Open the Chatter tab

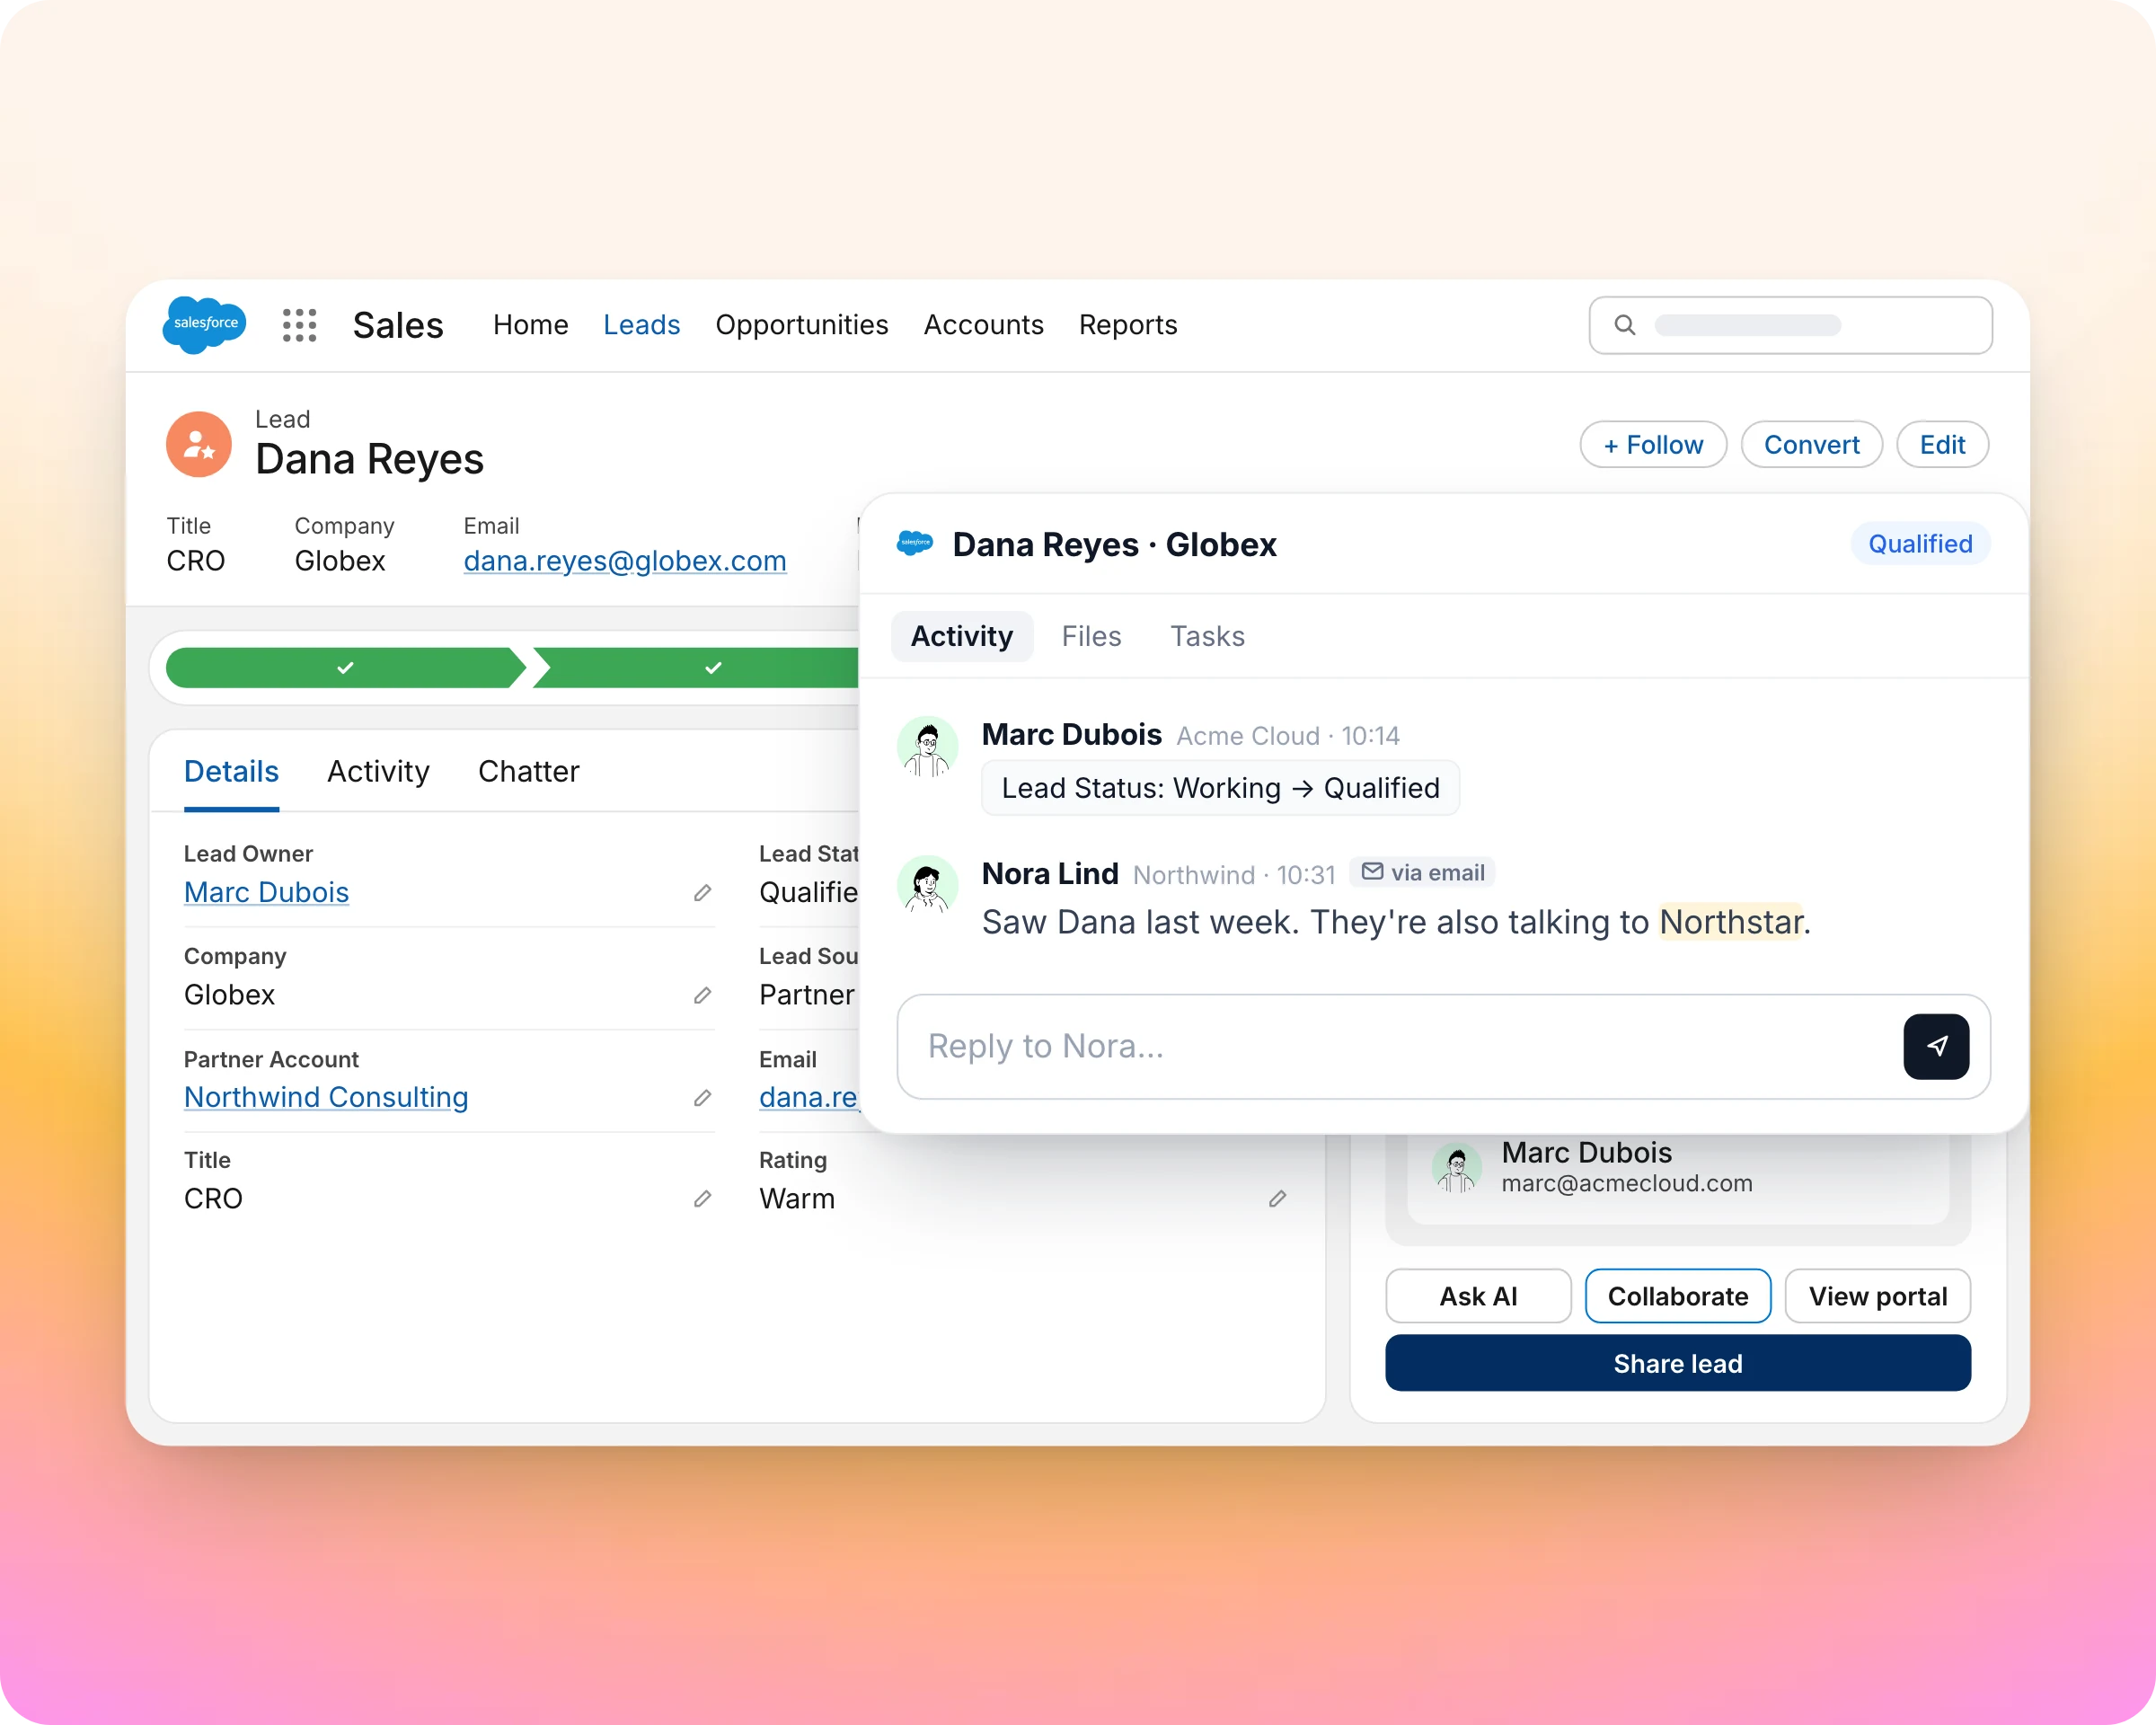[x=528, y=772]
